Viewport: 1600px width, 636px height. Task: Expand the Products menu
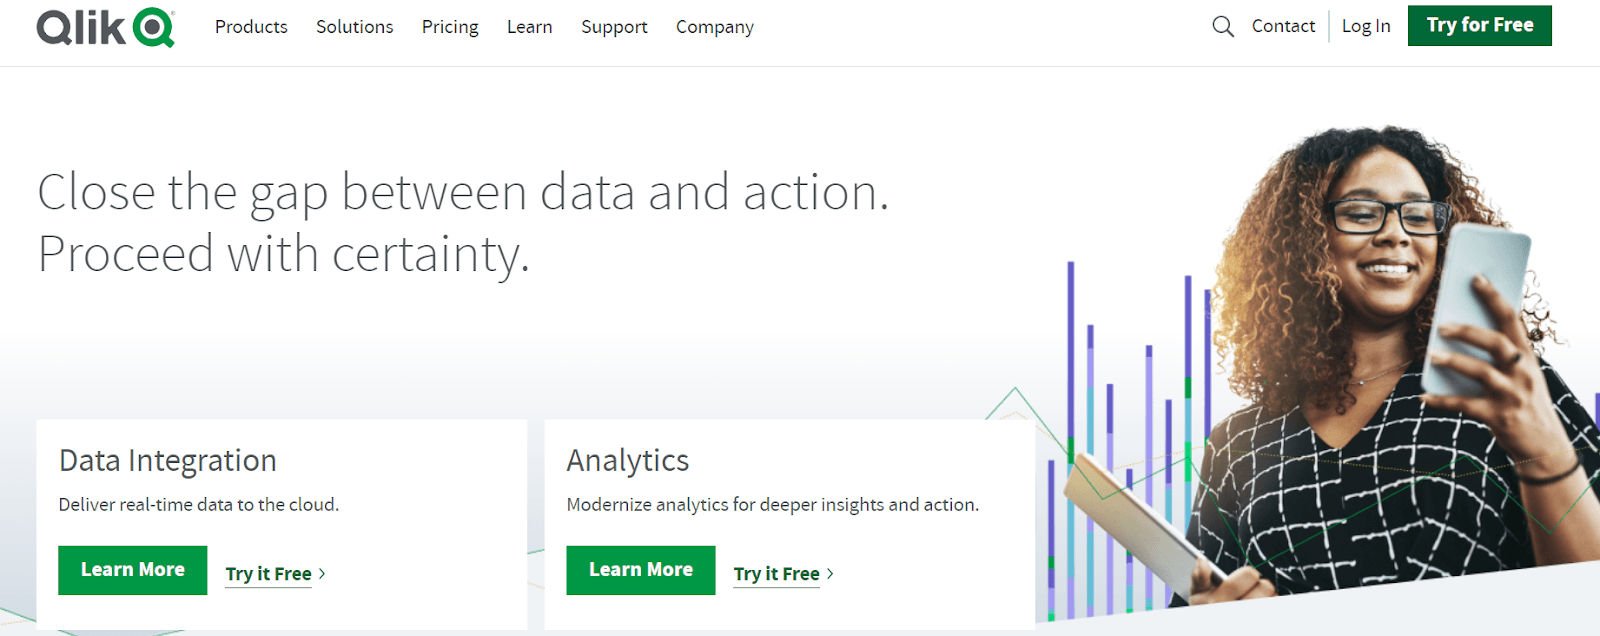coord(251,27)
